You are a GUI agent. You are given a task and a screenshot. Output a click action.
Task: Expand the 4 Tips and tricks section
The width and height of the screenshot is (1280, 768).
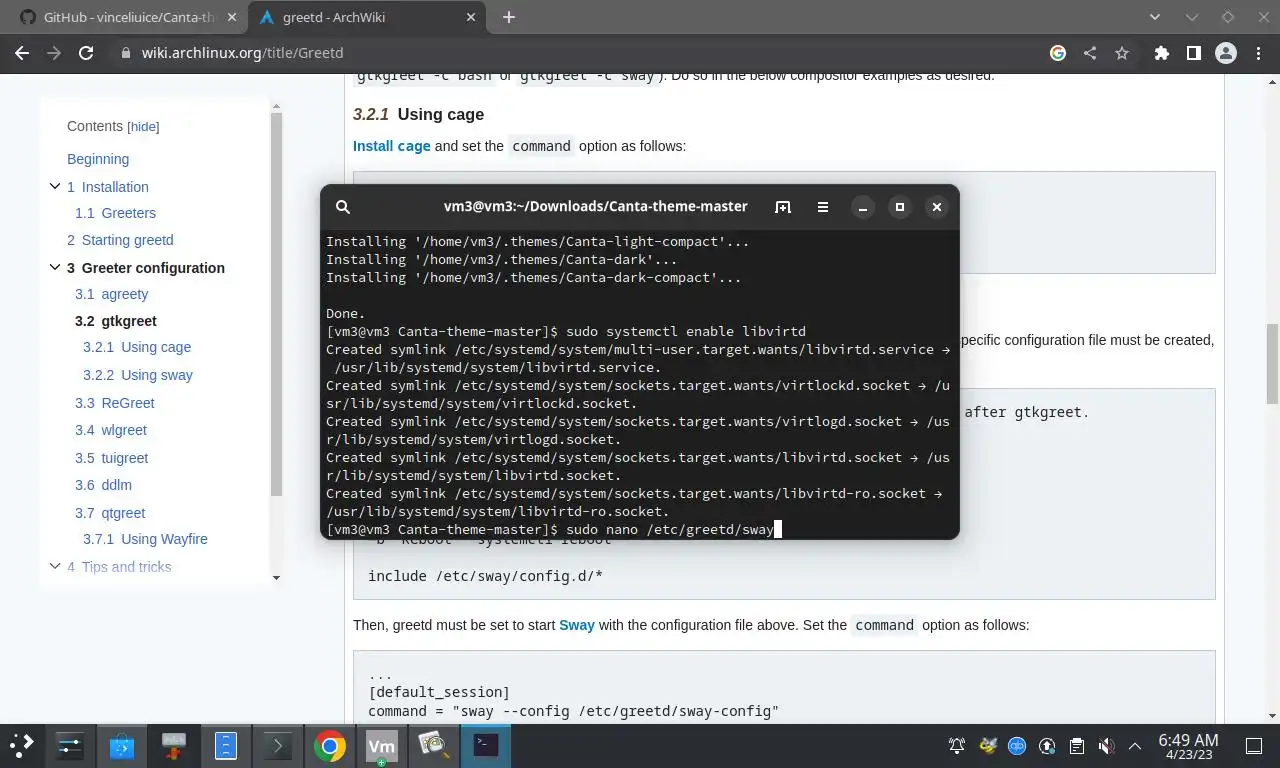(55, 566)
